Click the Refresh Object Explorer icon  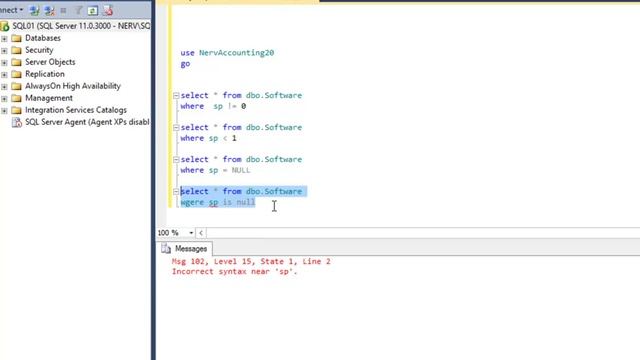[x=93, y=10]
